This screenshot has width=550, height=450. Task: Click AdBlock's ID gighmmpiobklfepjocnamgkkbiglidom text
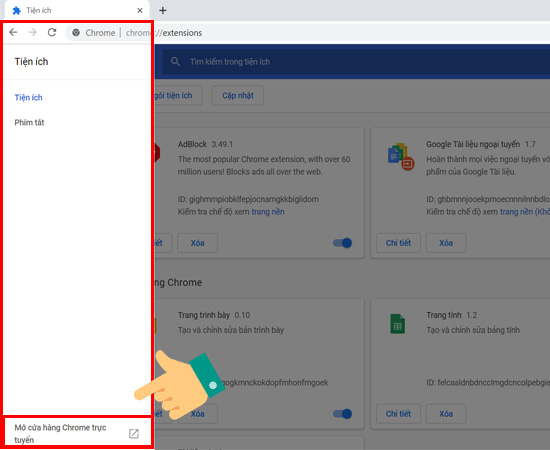(x=248, y=199)
